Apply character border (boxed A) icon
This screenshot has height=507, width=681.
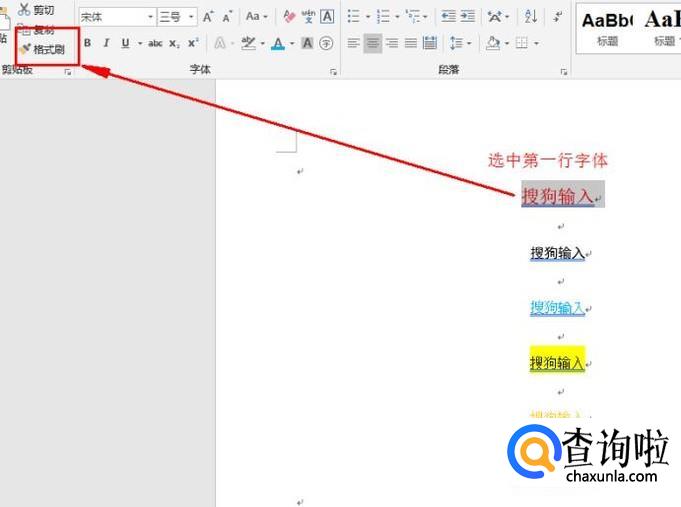pyautogui.click(x=327, y=17)
